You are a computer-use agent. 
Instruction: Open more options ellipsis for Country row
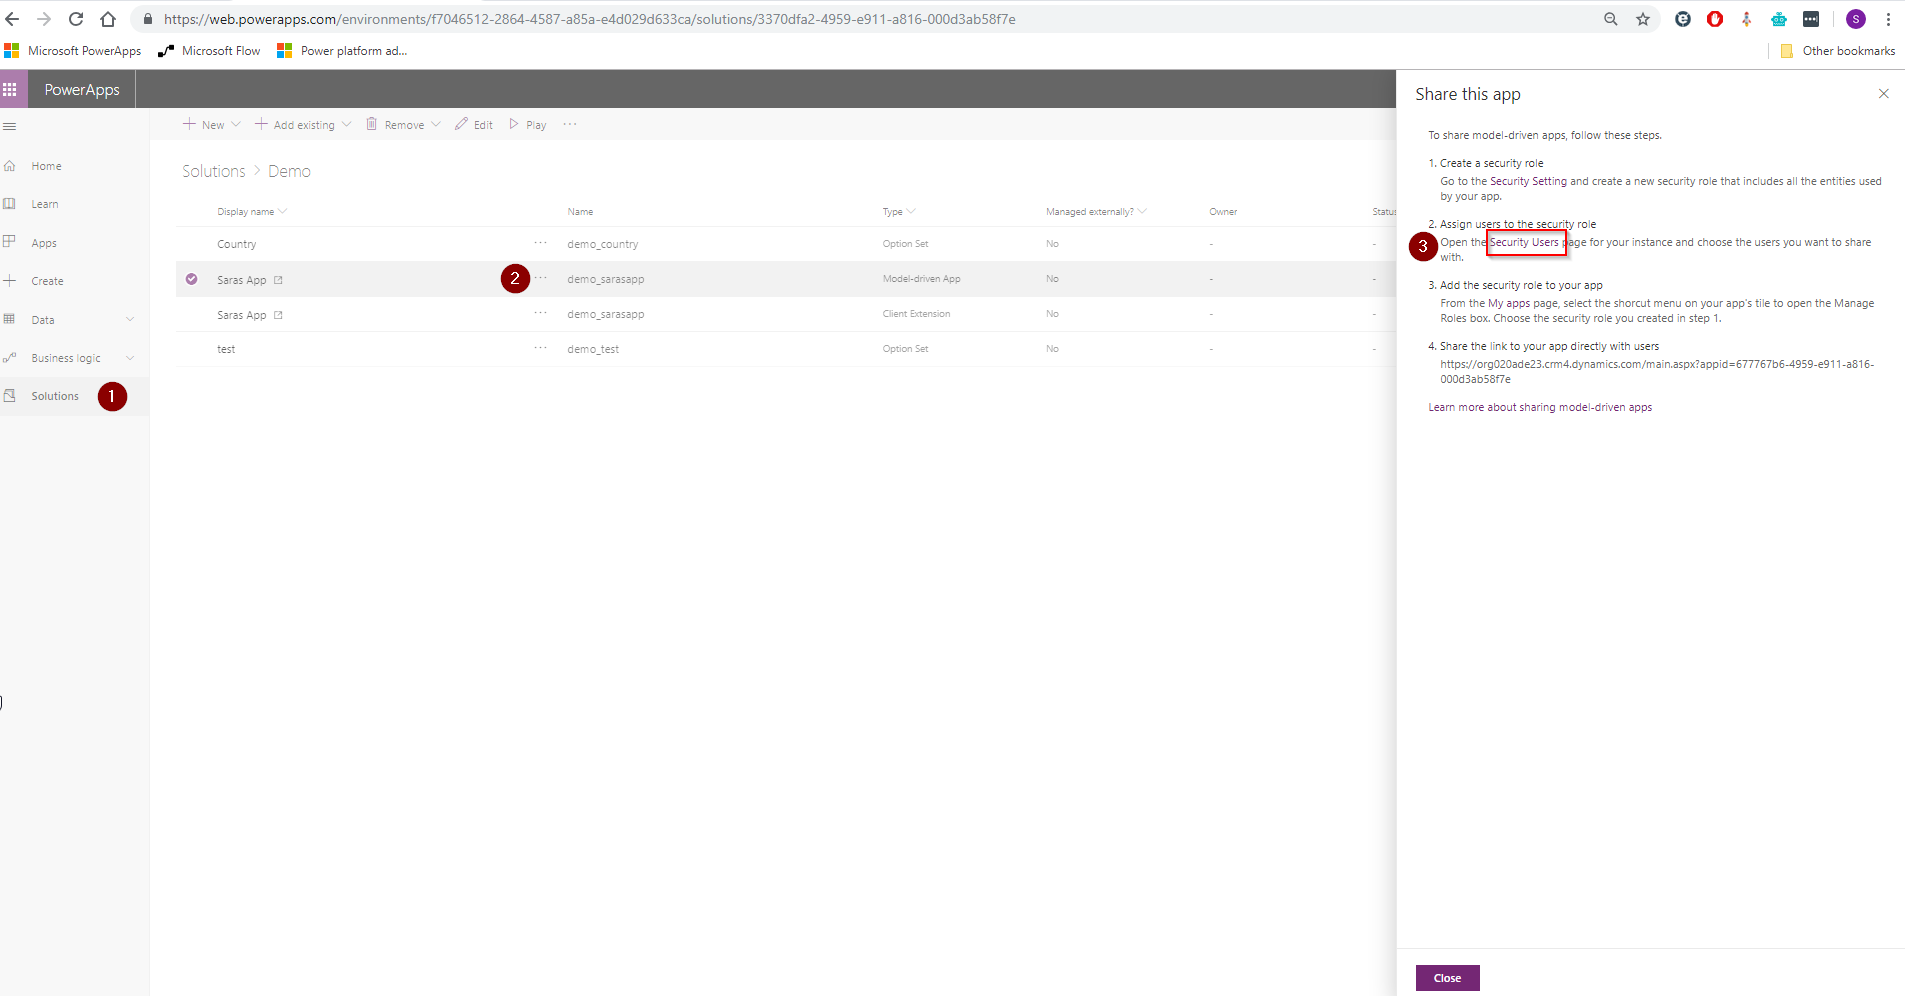(540, 243)
